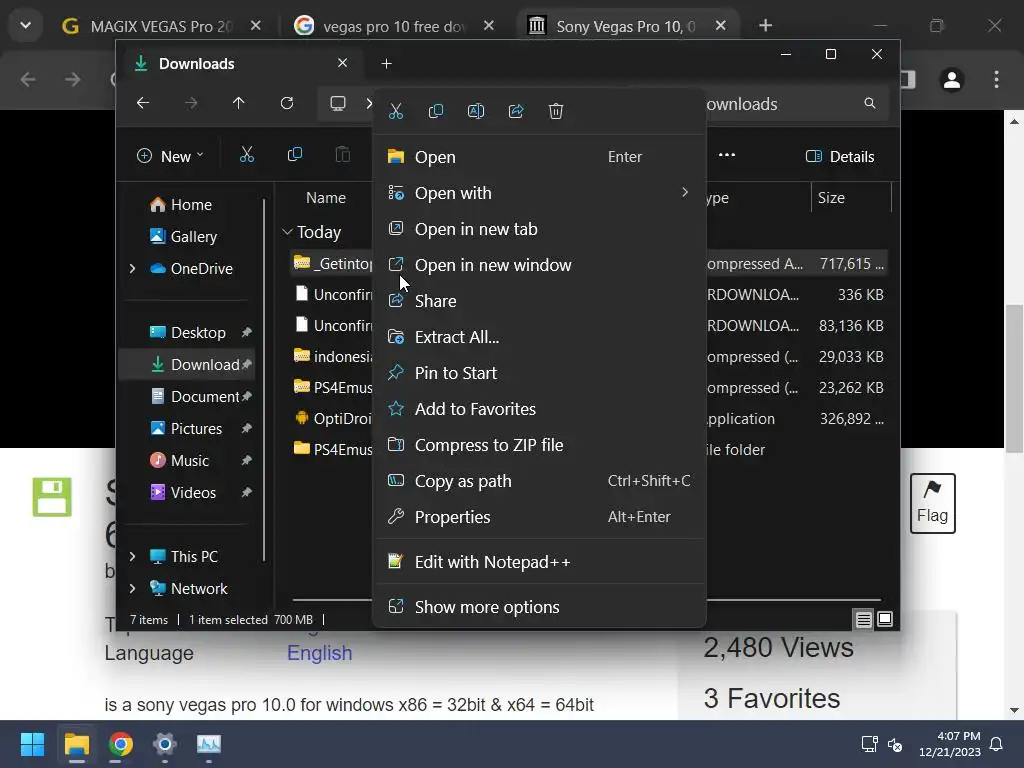Viewport: 1024px width, 768px height.
Task: Select Pin to Start
Action: click(539, 372)
